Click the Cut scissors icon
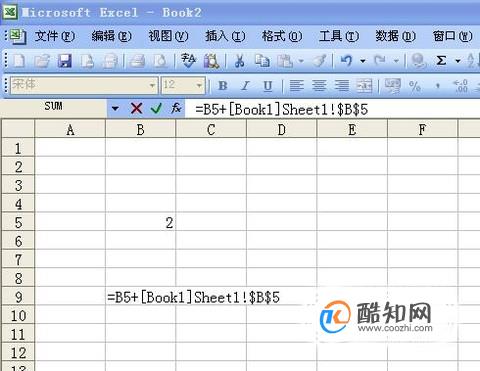 (x=239, y=61)
